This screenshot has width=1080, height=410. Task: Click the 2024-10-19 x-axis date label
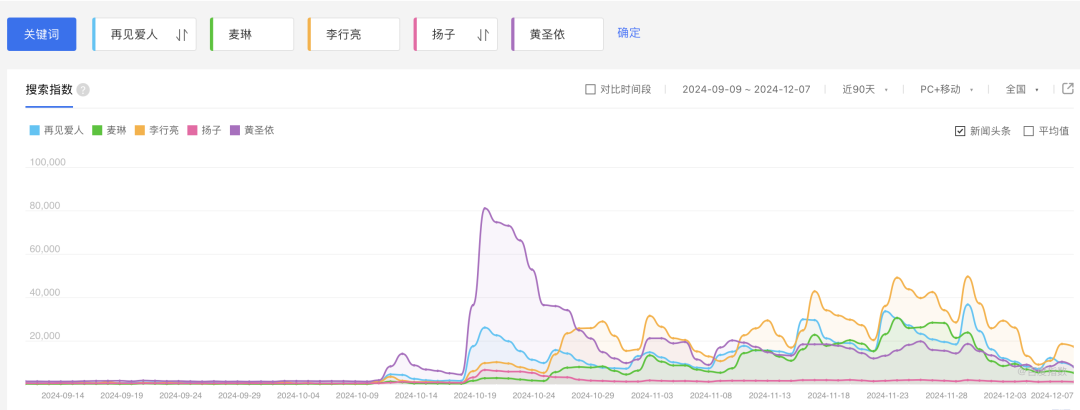pos(475,396)
